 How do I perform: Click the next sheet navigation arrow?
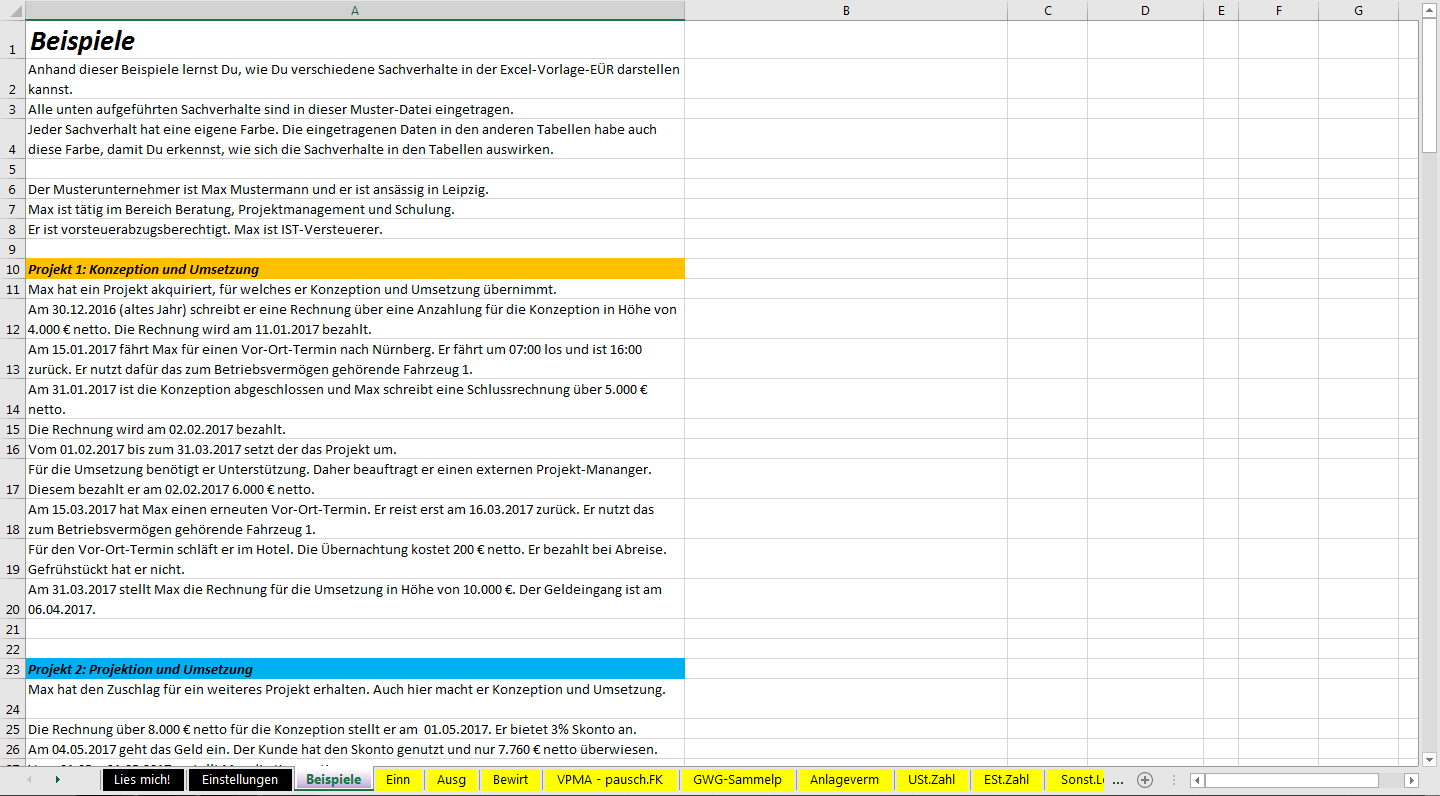57,780
